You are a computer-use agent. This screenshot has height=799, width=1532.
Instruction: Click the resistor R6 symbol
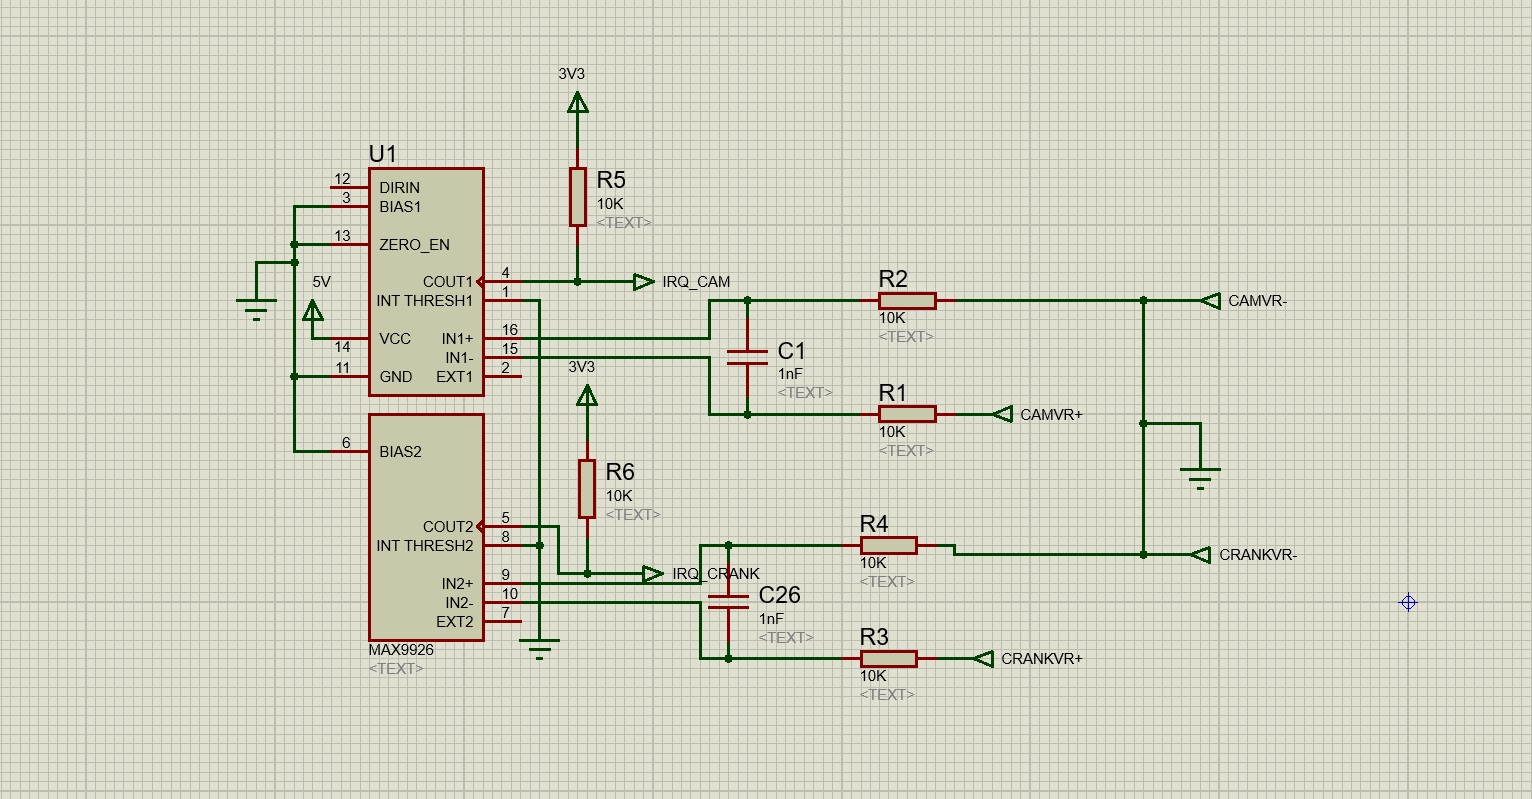click(x=587, y=489)
